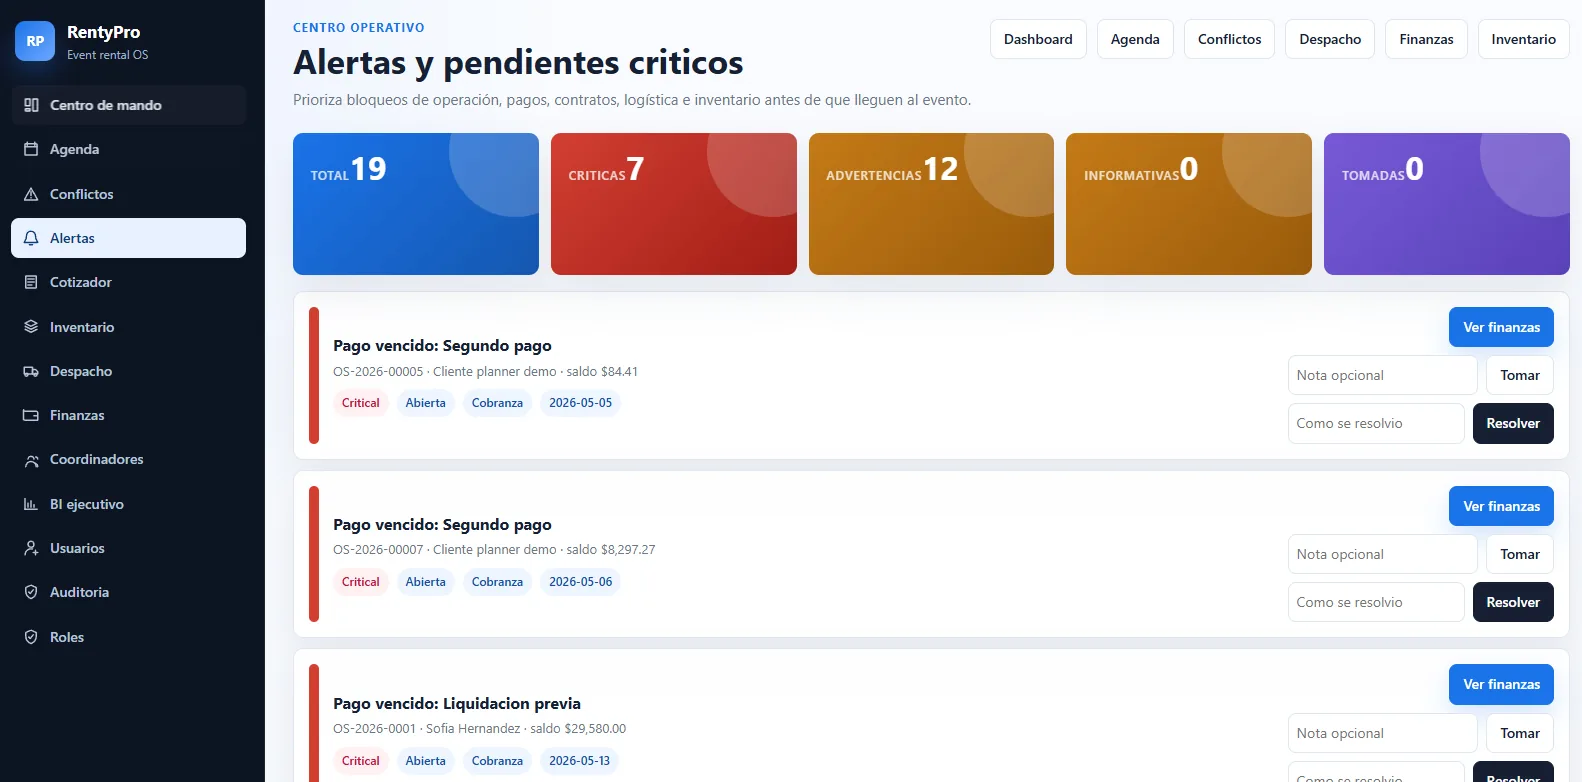Click the 2026-05-05 date tag
Screen dimensions: 1582x782
pos(580,403)
